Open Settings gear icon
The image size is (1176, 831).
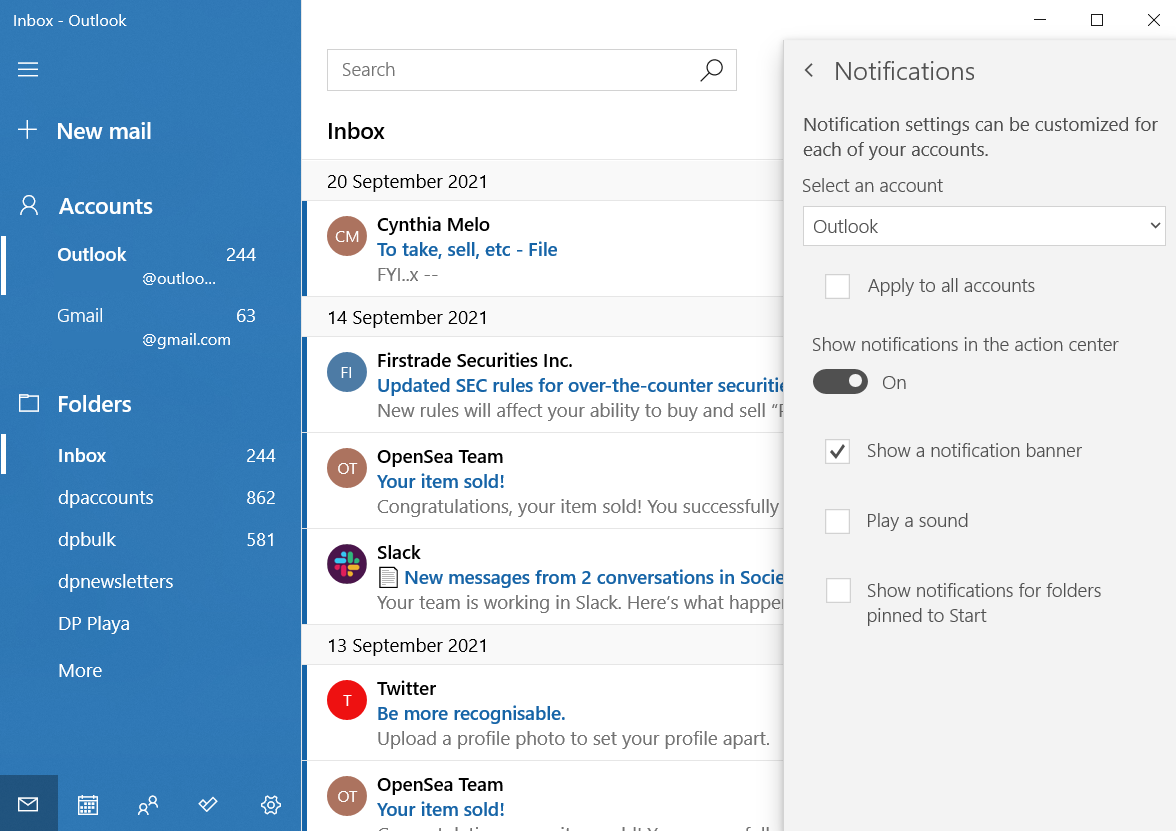pyautogui.click(x=271, y=805)
